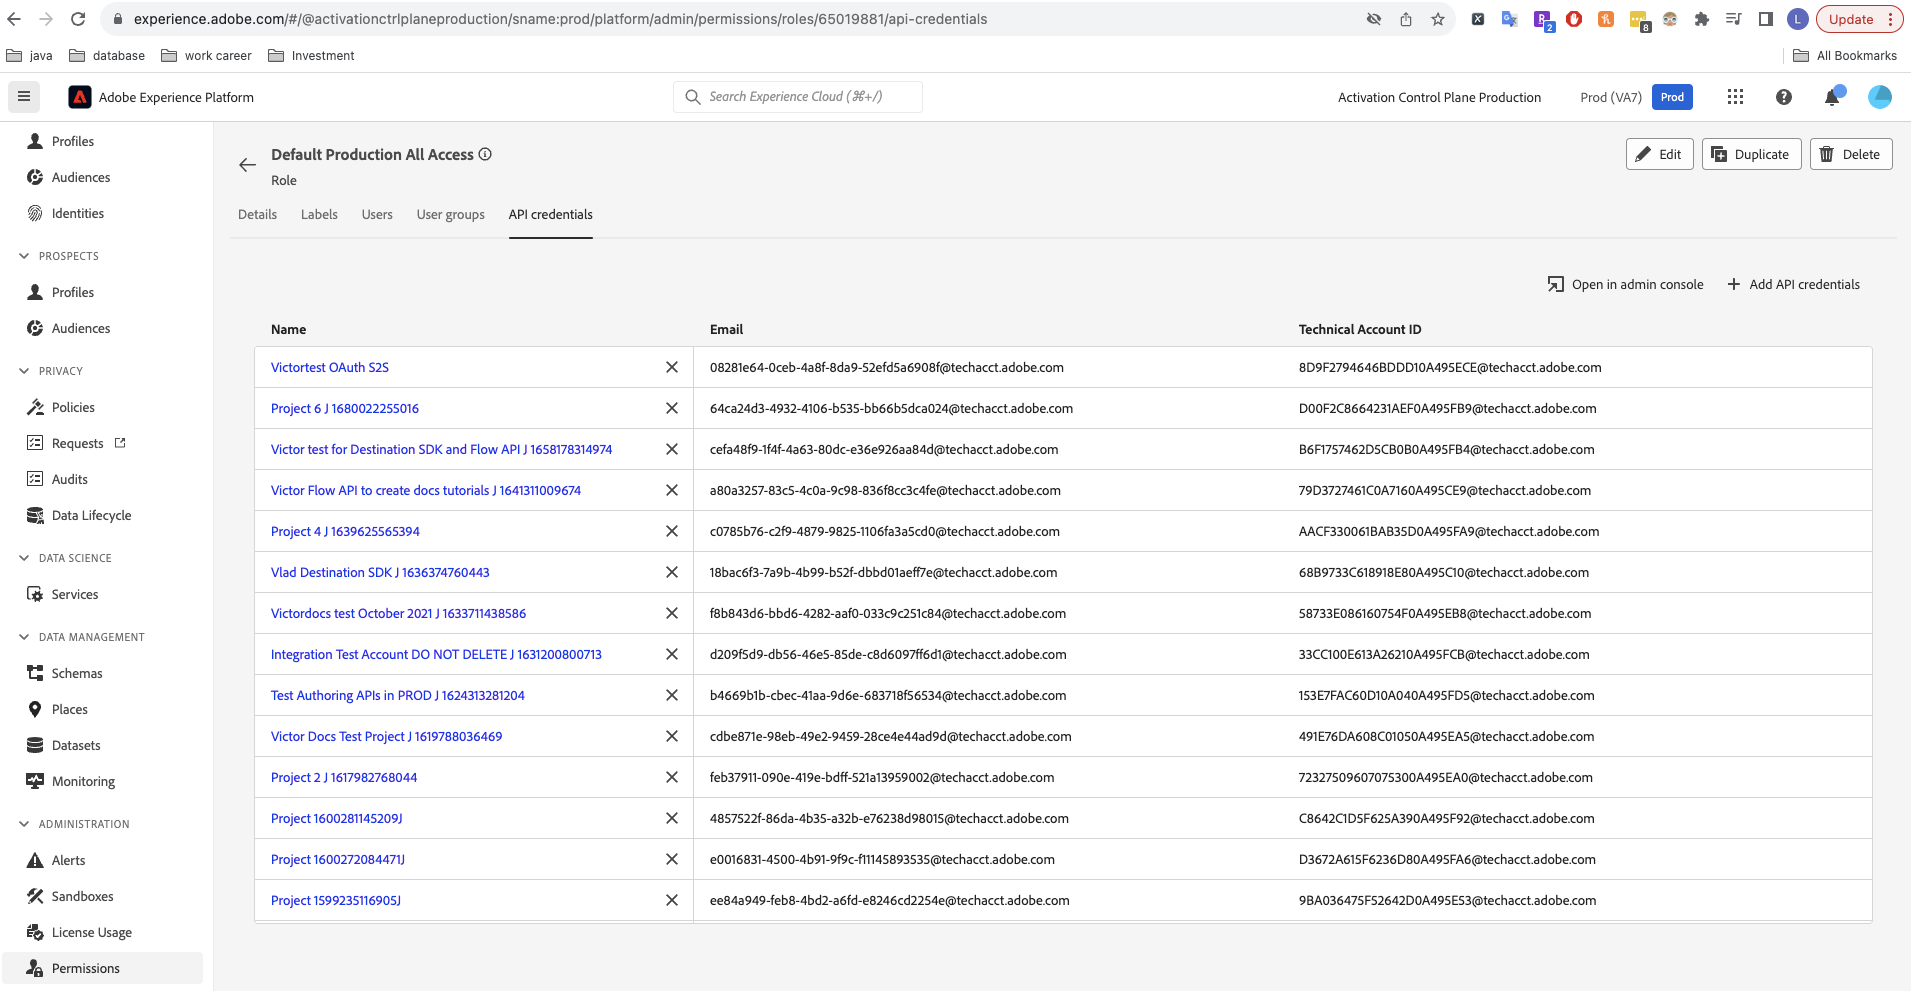This screenshot has height=991, width=1911.
Task: Remove Project 1599235116905J credential
Action: [x=672, y=900]
